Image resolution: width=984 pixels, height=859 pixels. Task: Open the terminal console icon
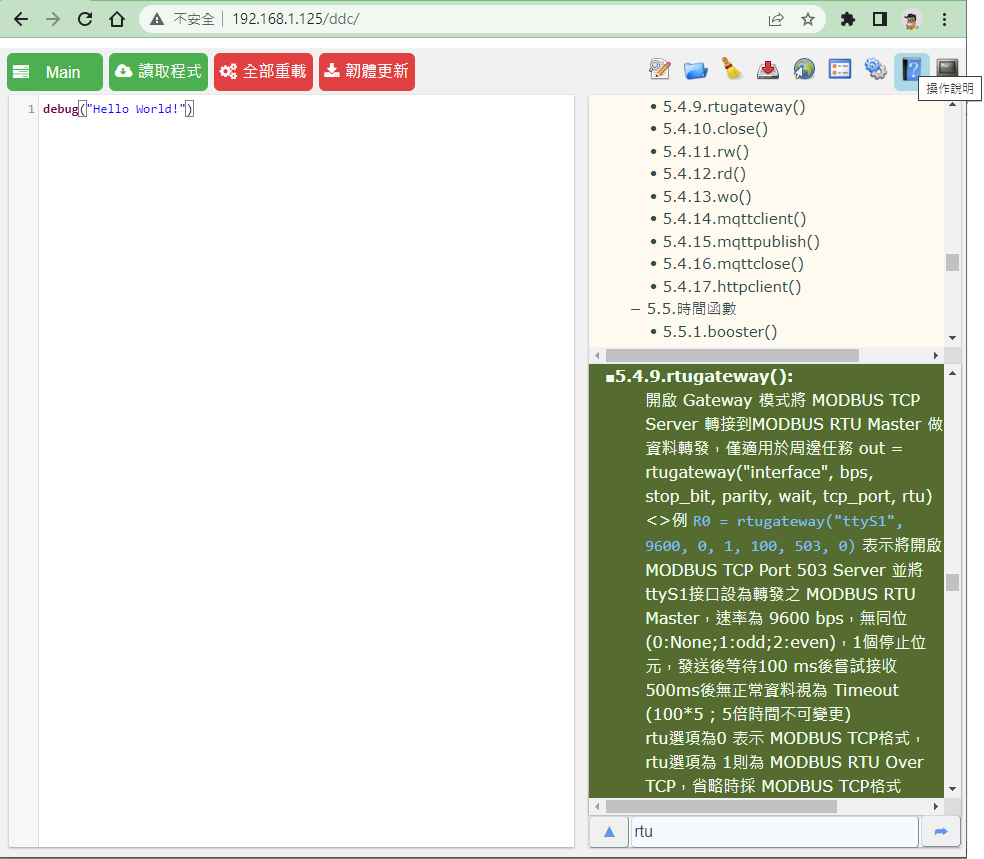point(948,68)
